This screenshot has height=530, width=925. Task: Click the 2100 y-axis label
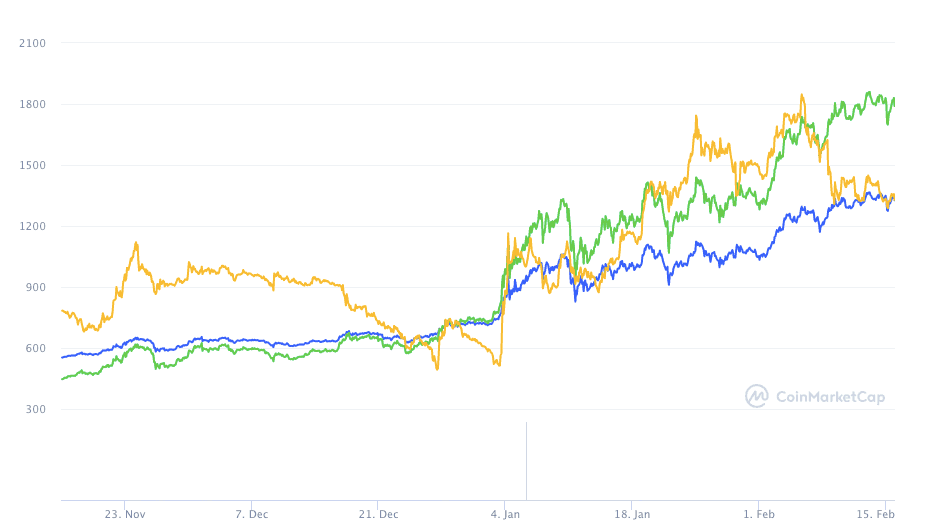pyautogui.click(x=33, y=43)
